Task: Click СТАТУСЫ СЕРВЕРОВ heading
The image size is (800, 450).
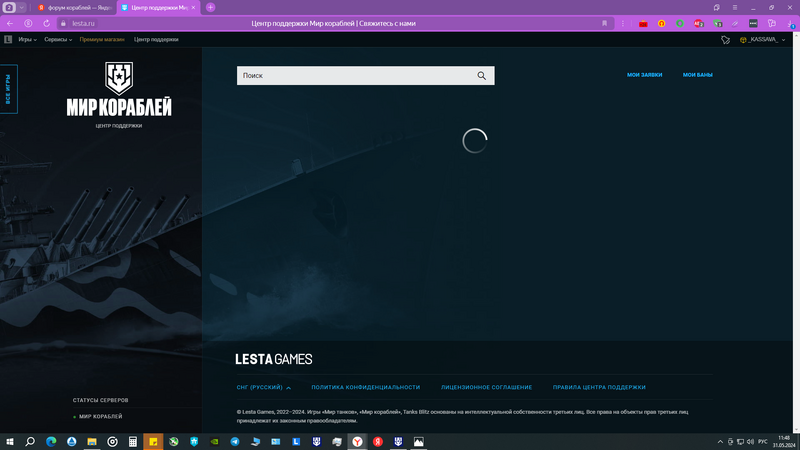Action: [101, 400]
